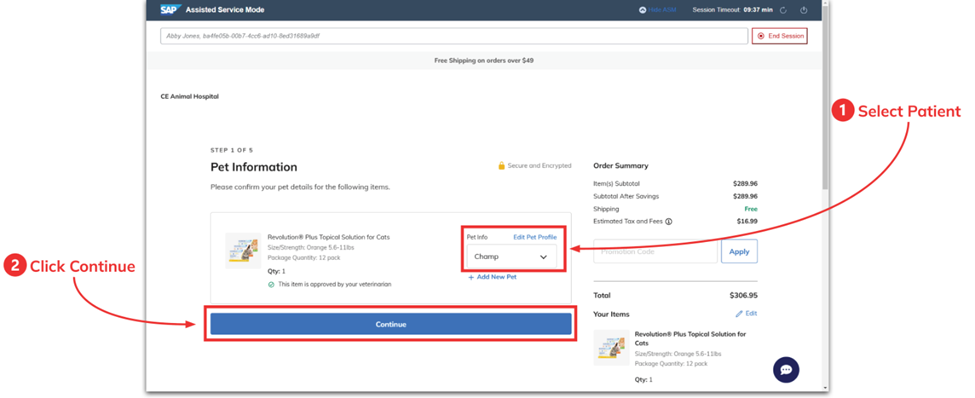Image resolution: width=975 pixels, height=398 pixels.
Task: Click the Revolution Plus product thumbnail in cart
Action: [x=611, y=348]
